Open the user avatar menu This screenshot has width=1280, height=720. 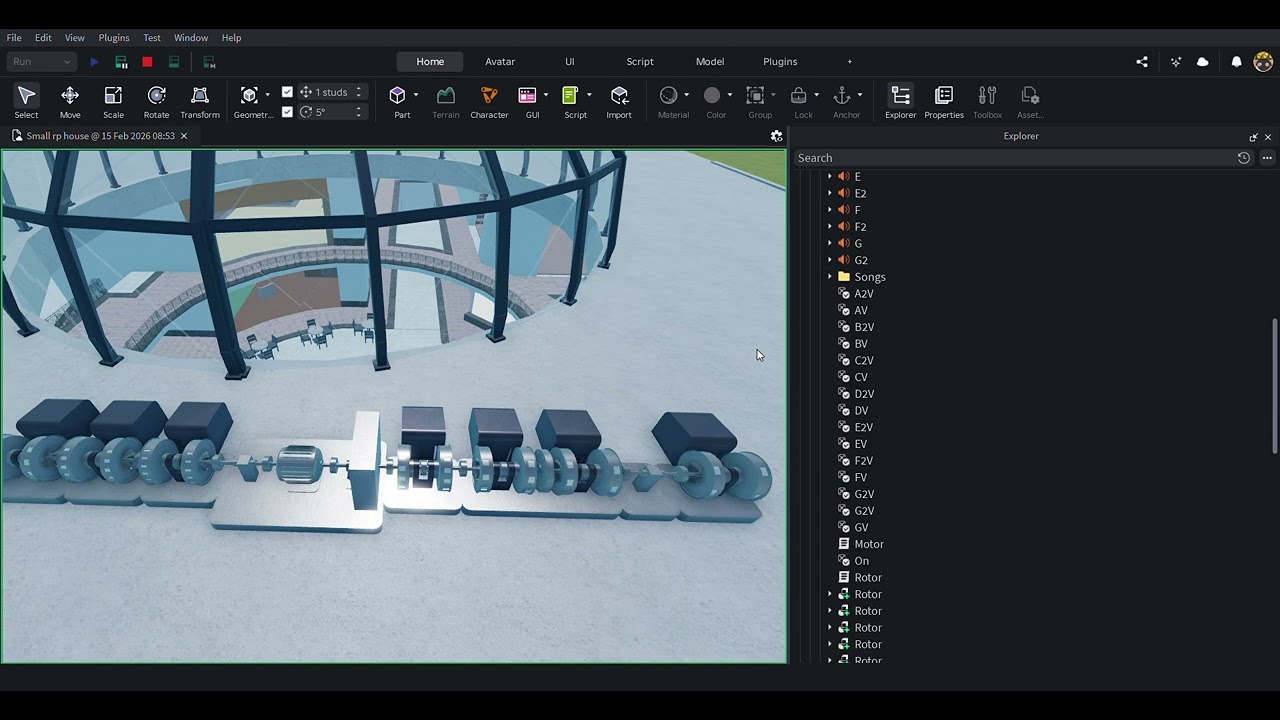(x=1263, y=62)
